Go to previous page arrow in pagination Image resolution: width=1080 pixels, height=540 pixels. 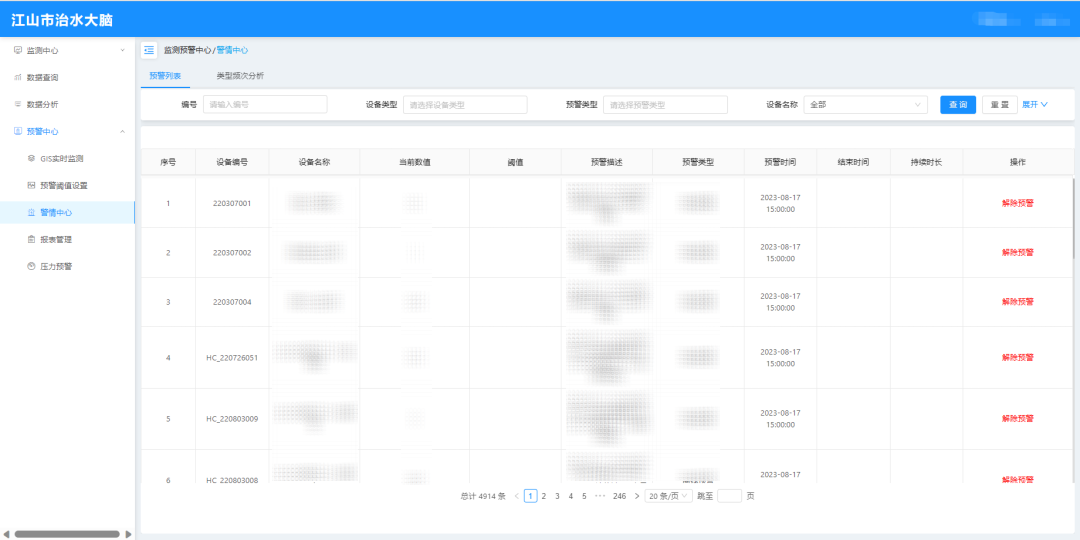[517, 496]
